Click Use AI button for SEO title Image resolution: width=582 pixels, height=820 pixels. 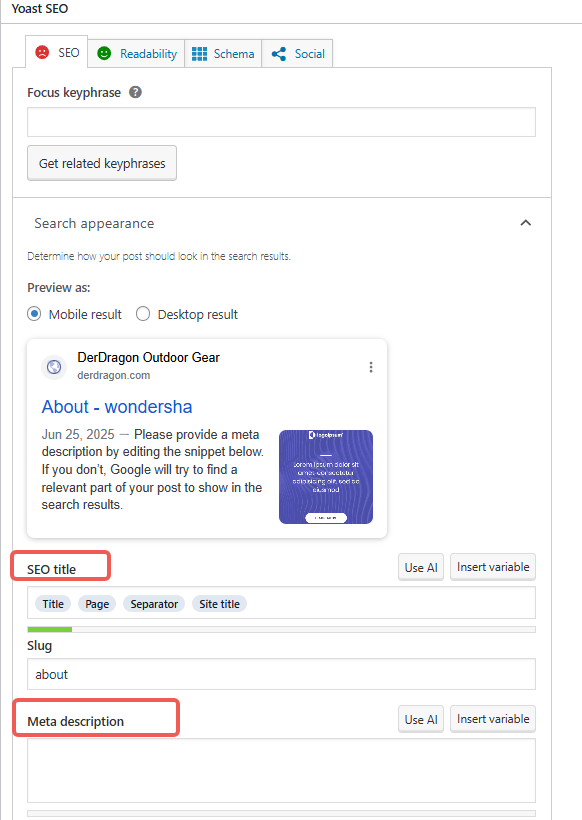421,567
